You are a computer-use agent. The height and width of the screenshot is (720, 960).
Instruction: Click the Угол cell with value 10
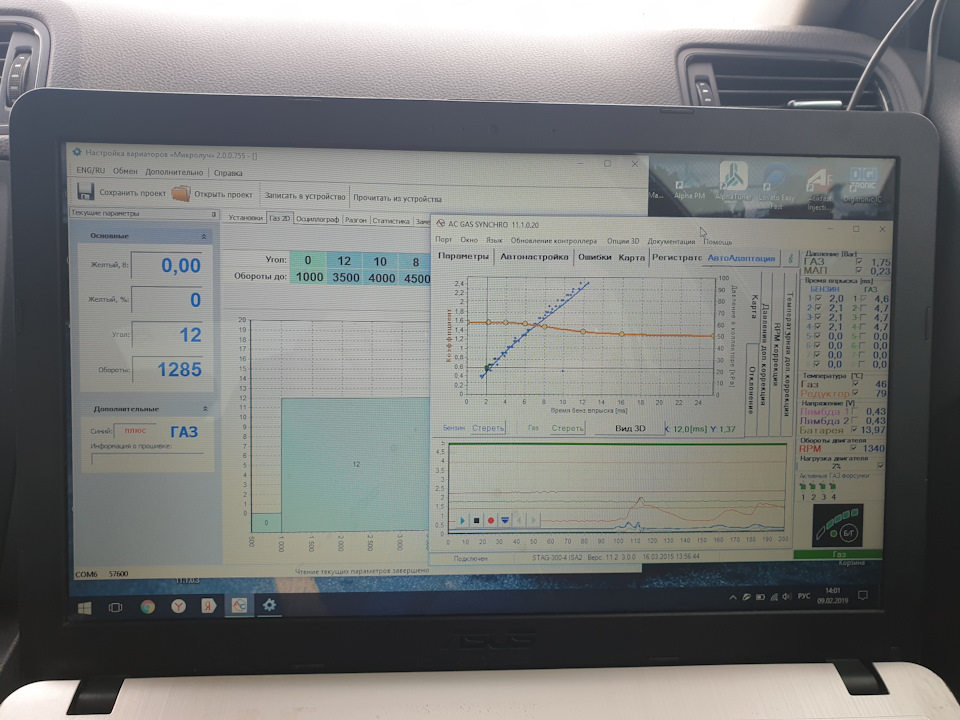pos(380,261)
